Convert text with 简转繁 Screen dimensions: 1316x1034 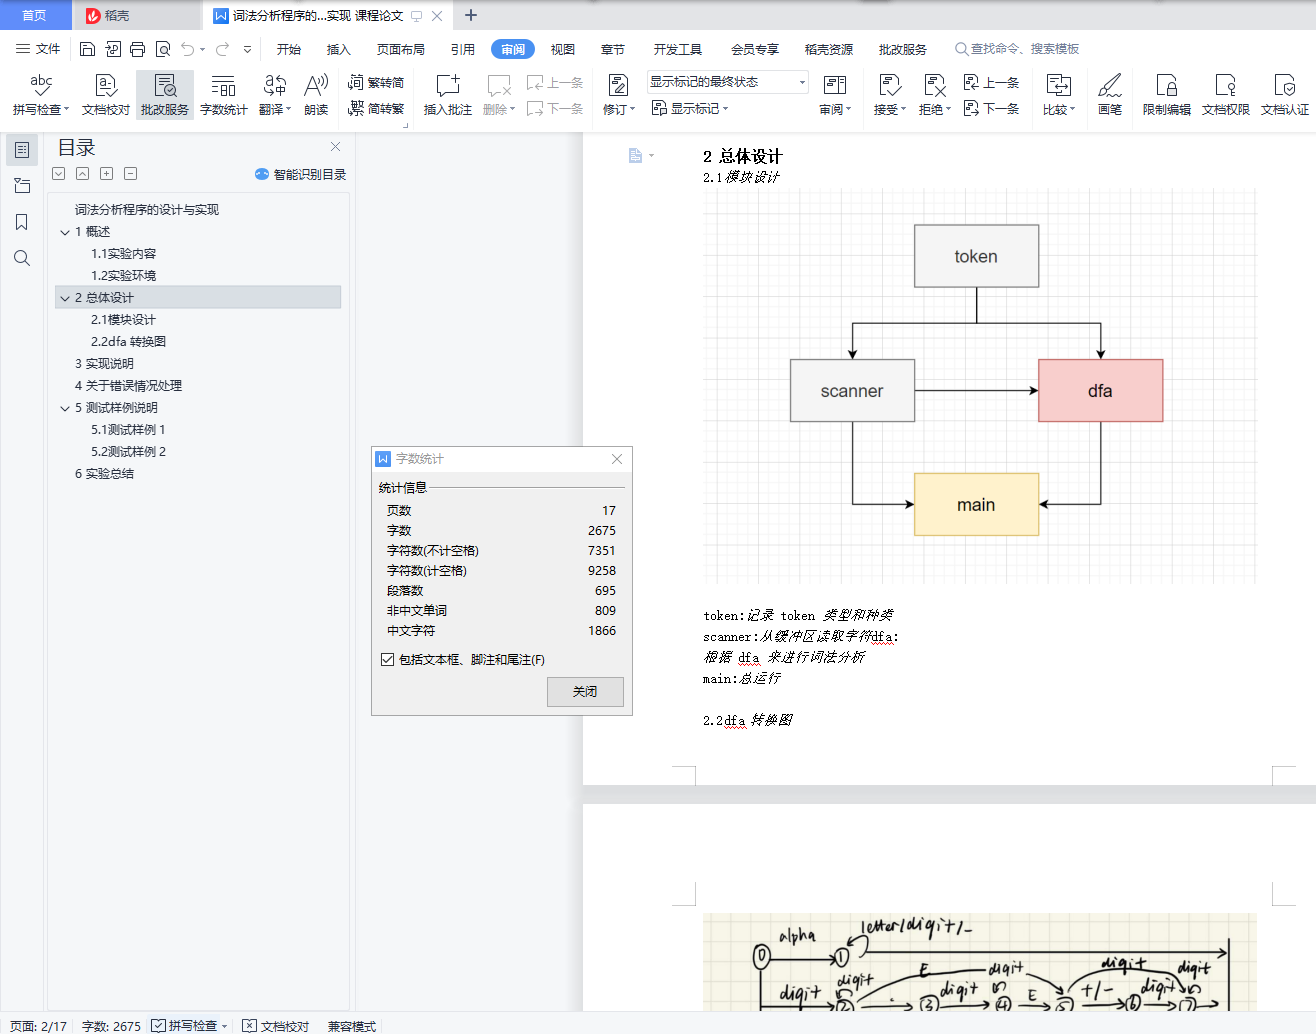pos(376,109)
